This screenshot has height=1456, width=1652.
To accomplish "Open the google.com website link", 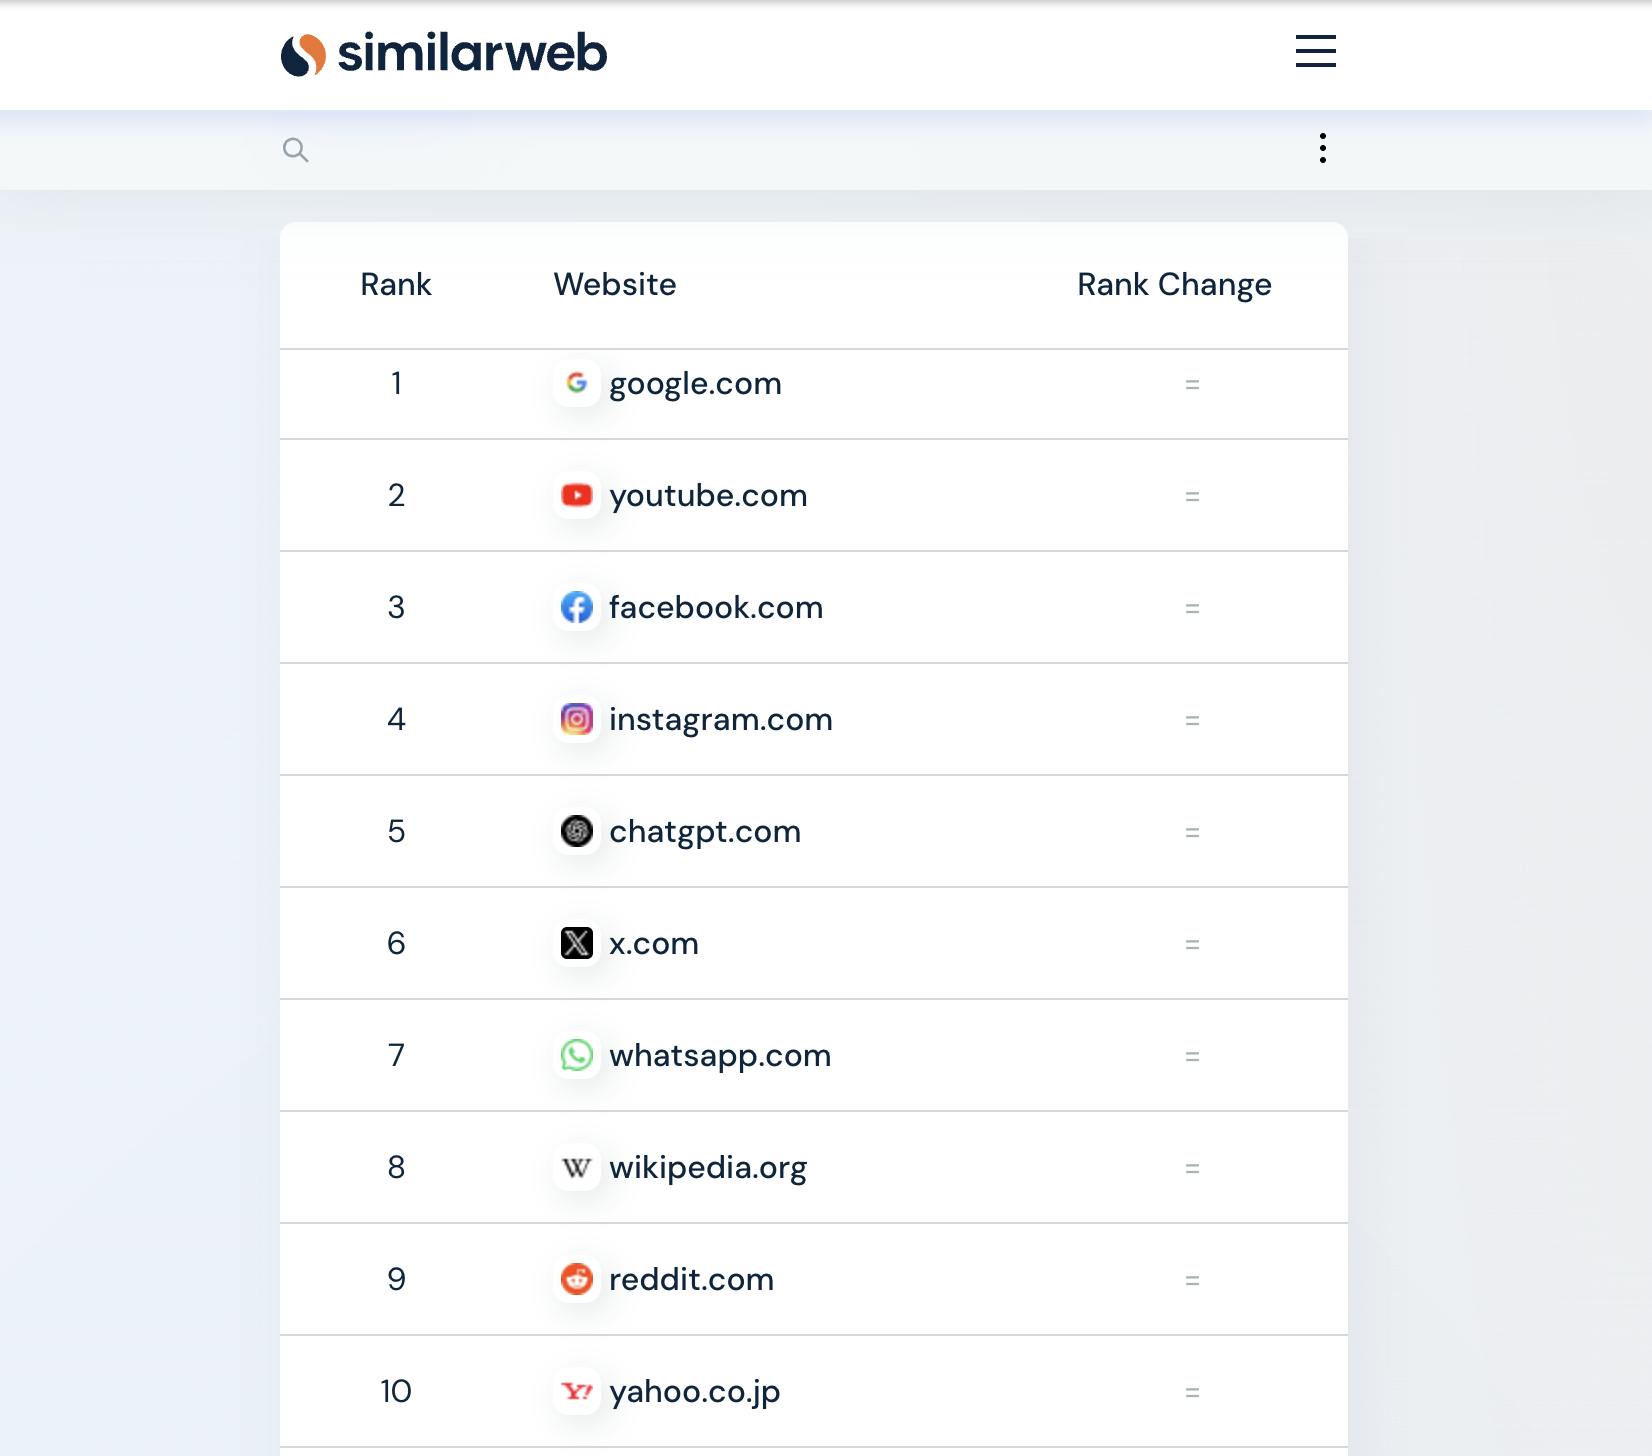I will tap(696, 383).
